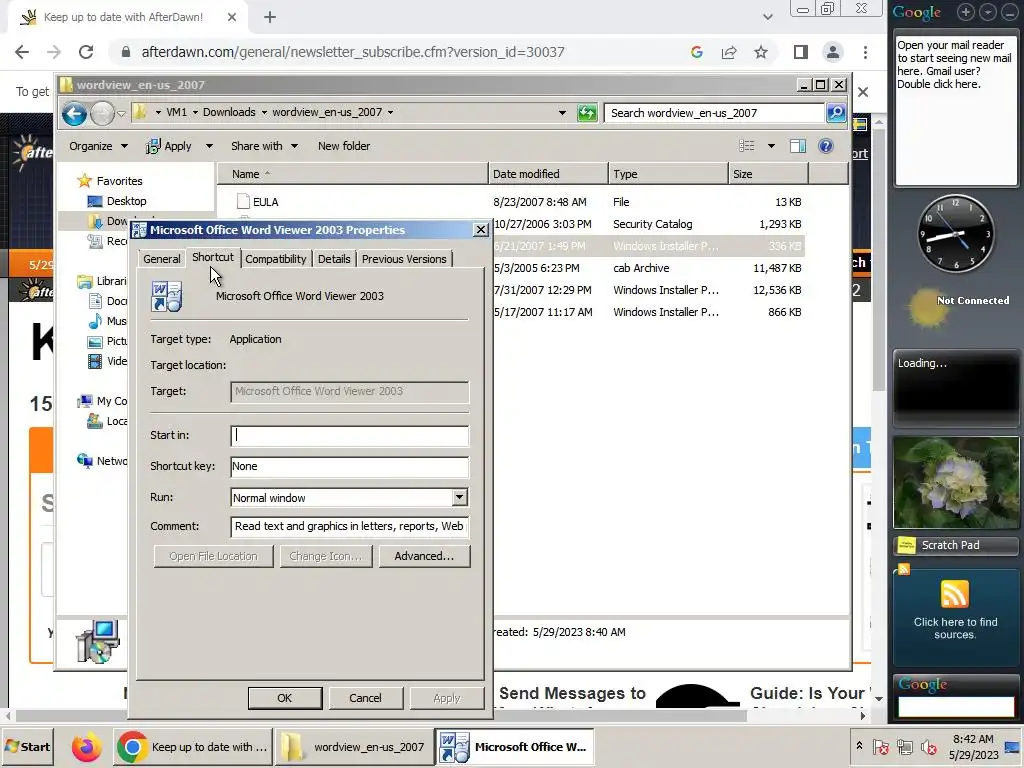
Task: Click the Start in input field
Action: 349,436
